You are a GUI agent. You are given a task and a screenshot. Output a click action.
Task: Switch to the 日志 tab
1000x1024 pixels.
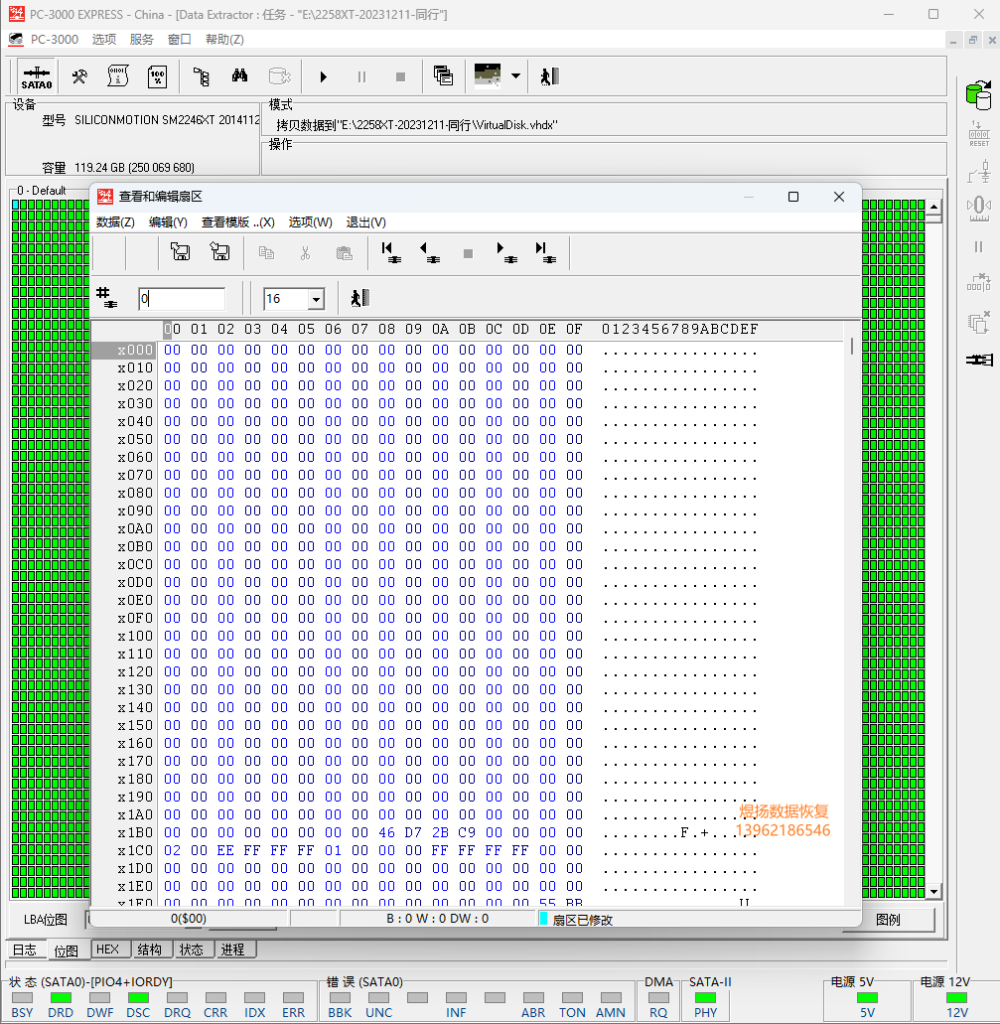point(25,950)
